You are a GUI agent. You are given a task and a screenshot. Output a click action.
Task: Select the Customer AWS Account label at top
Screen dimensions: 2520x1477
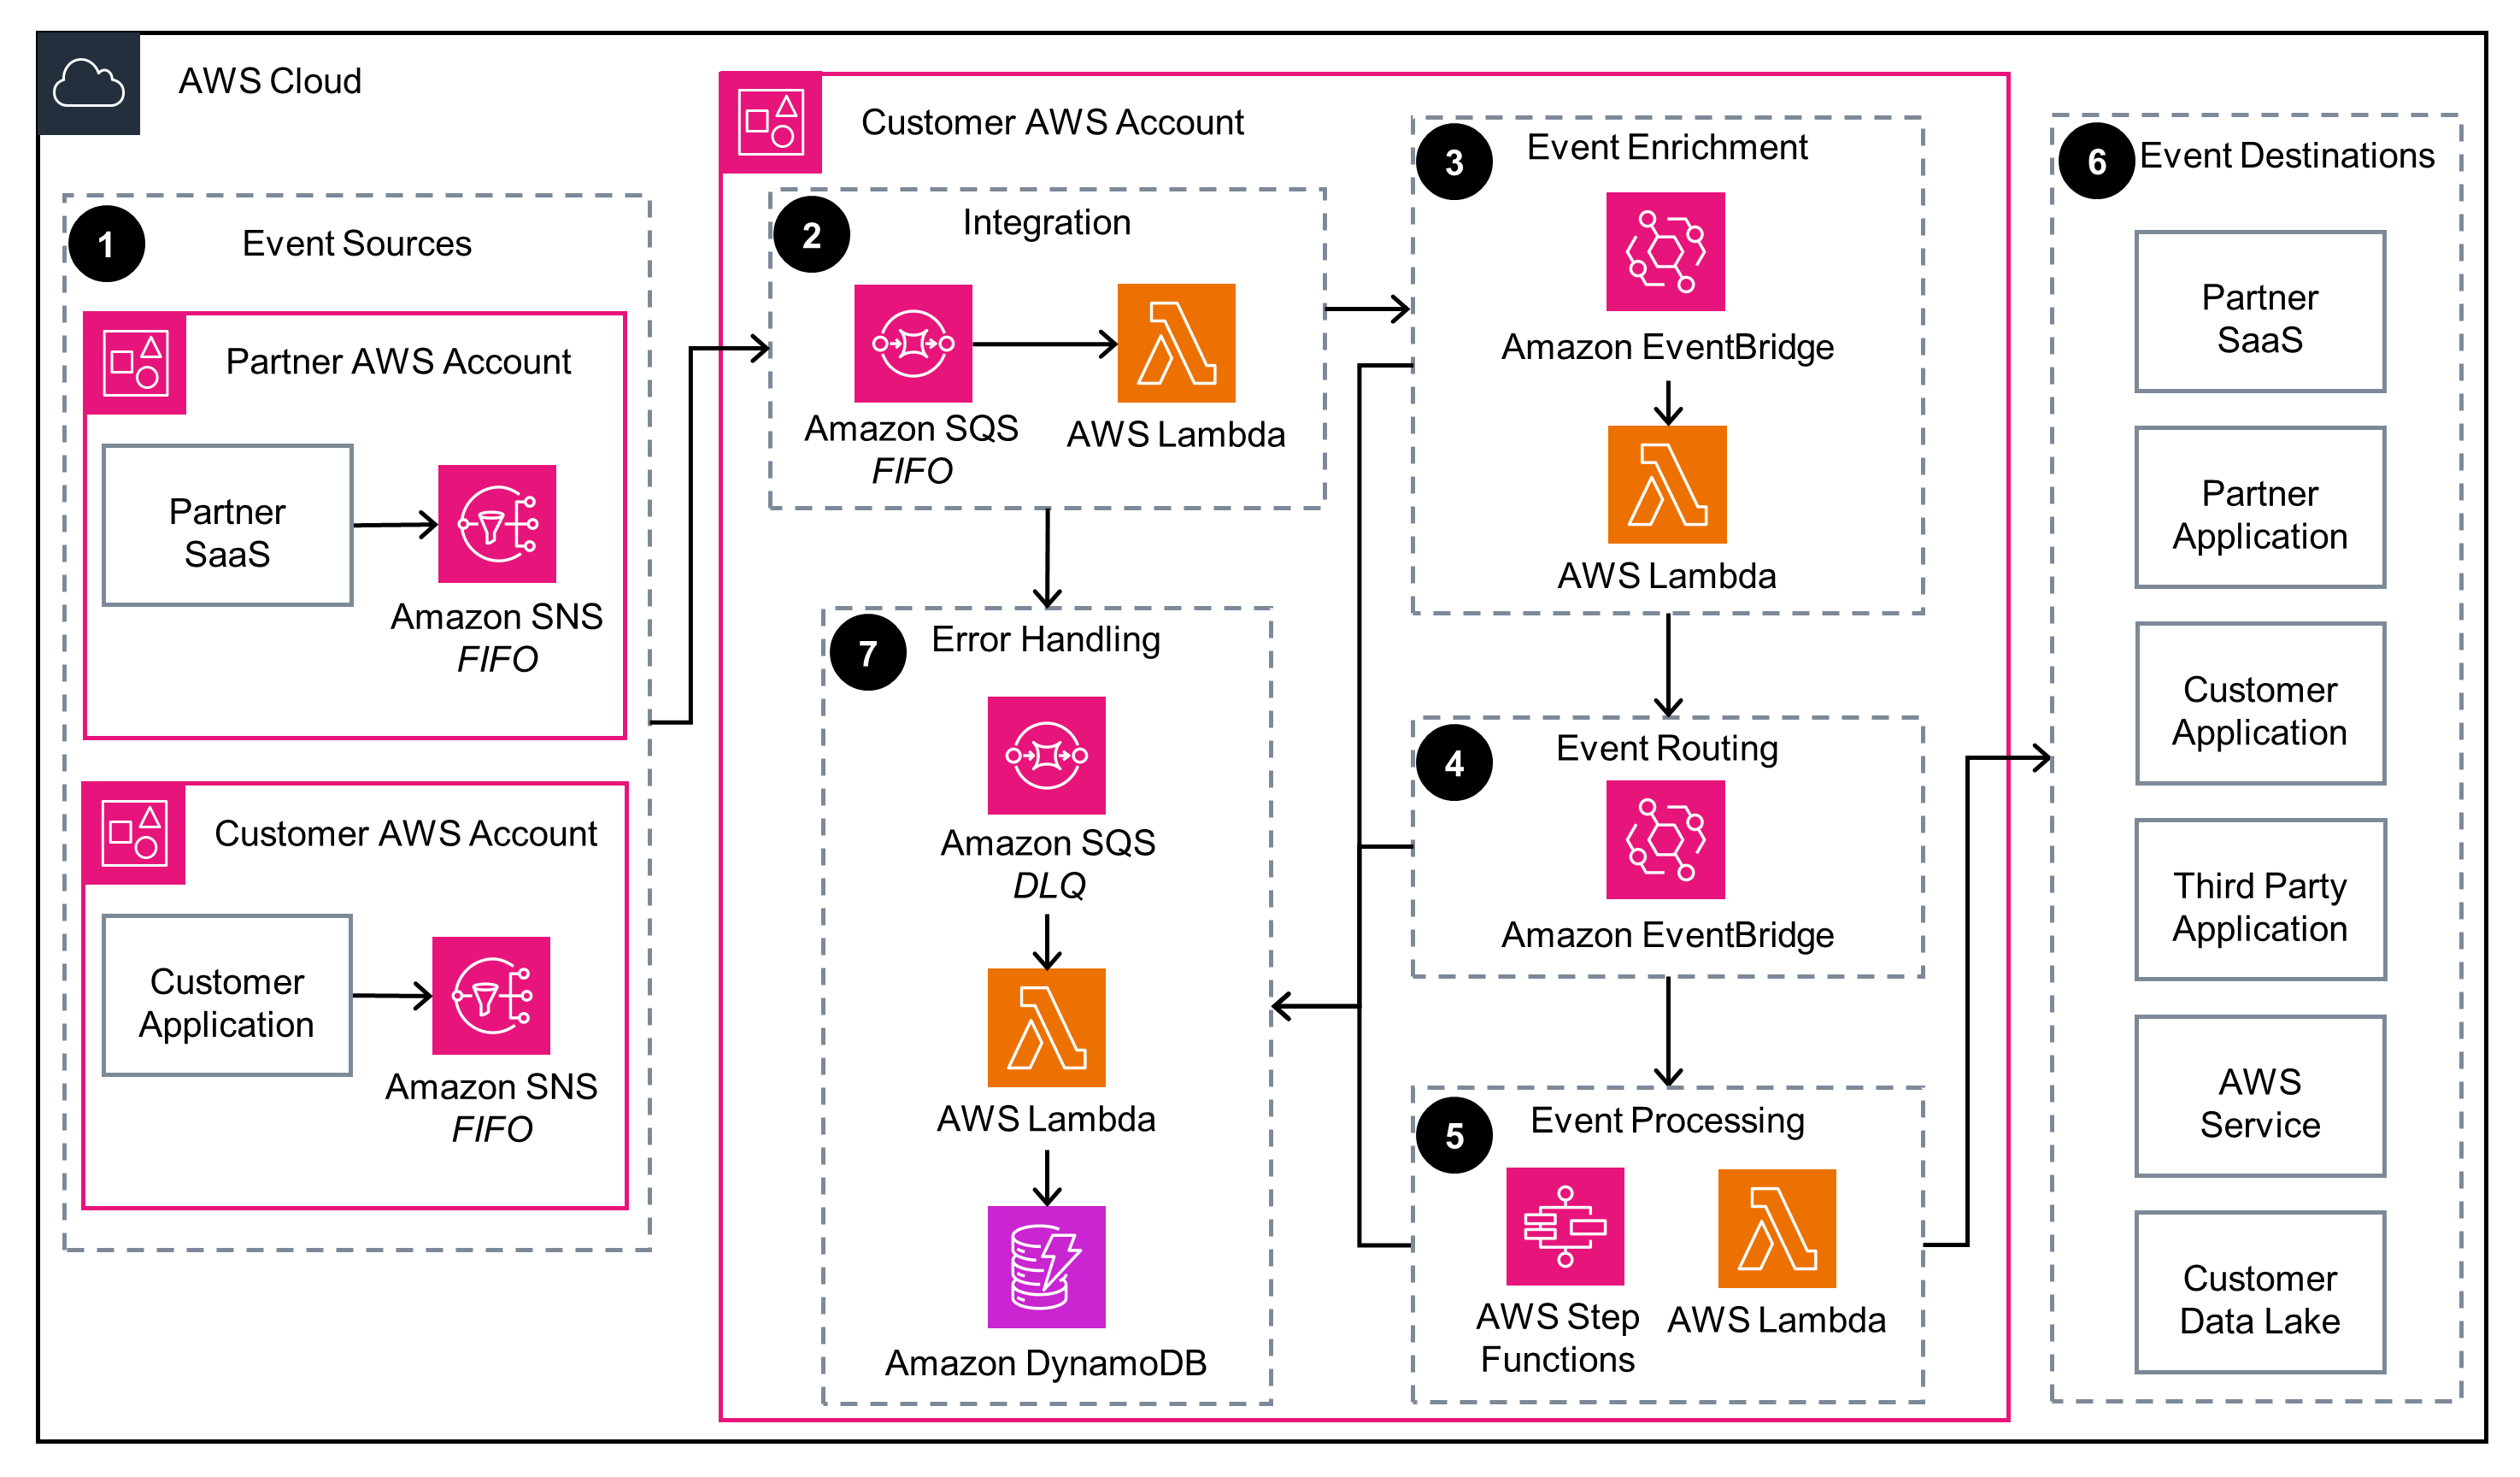click(1061, 105)
